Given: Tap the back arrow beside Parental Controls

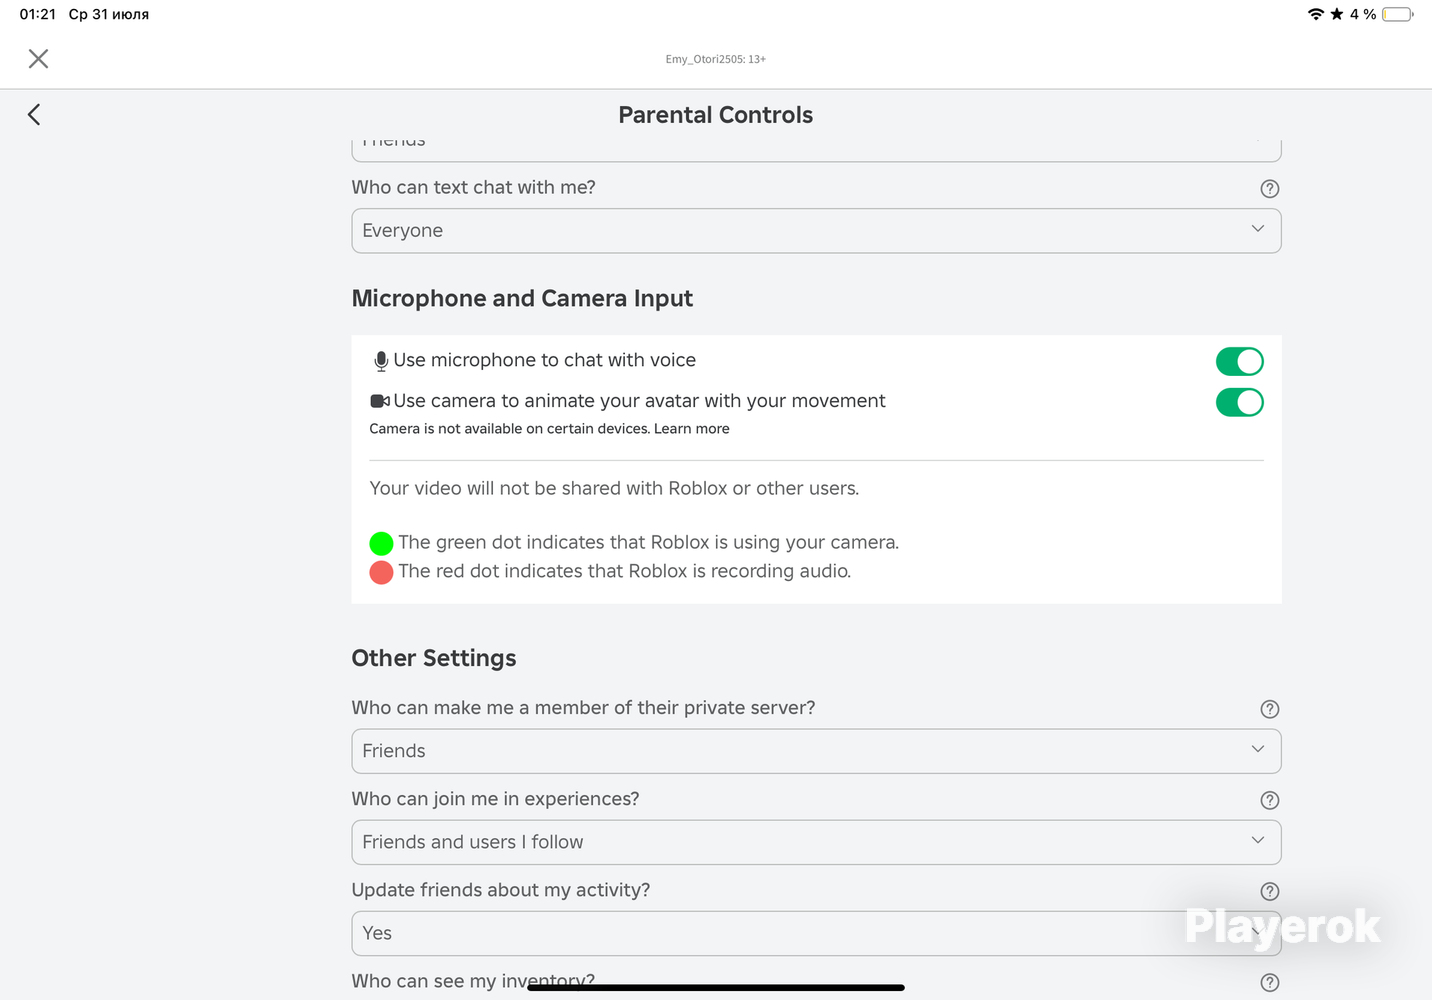Looking at the screenshot, I should click(34, 114).
